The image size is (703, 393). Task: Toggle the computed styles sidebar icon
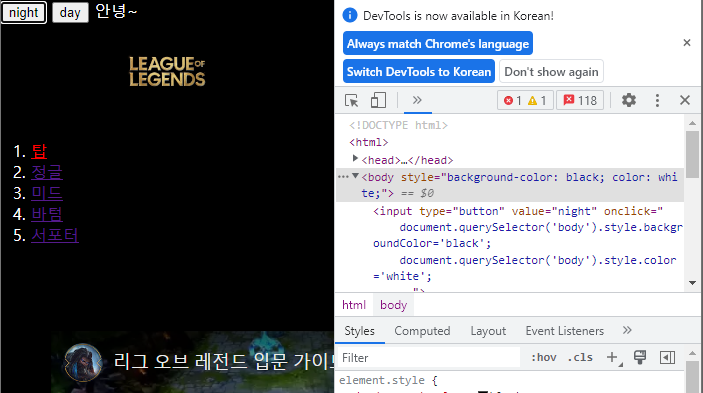[x=667, y=357]
